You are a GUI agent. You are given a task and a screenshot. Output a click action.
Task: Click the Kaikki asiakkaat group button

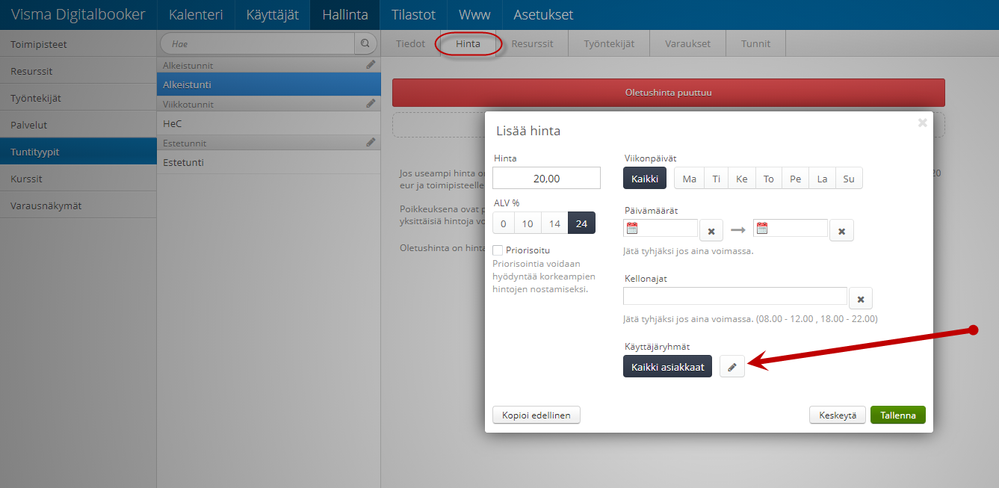tap(667, 366)
